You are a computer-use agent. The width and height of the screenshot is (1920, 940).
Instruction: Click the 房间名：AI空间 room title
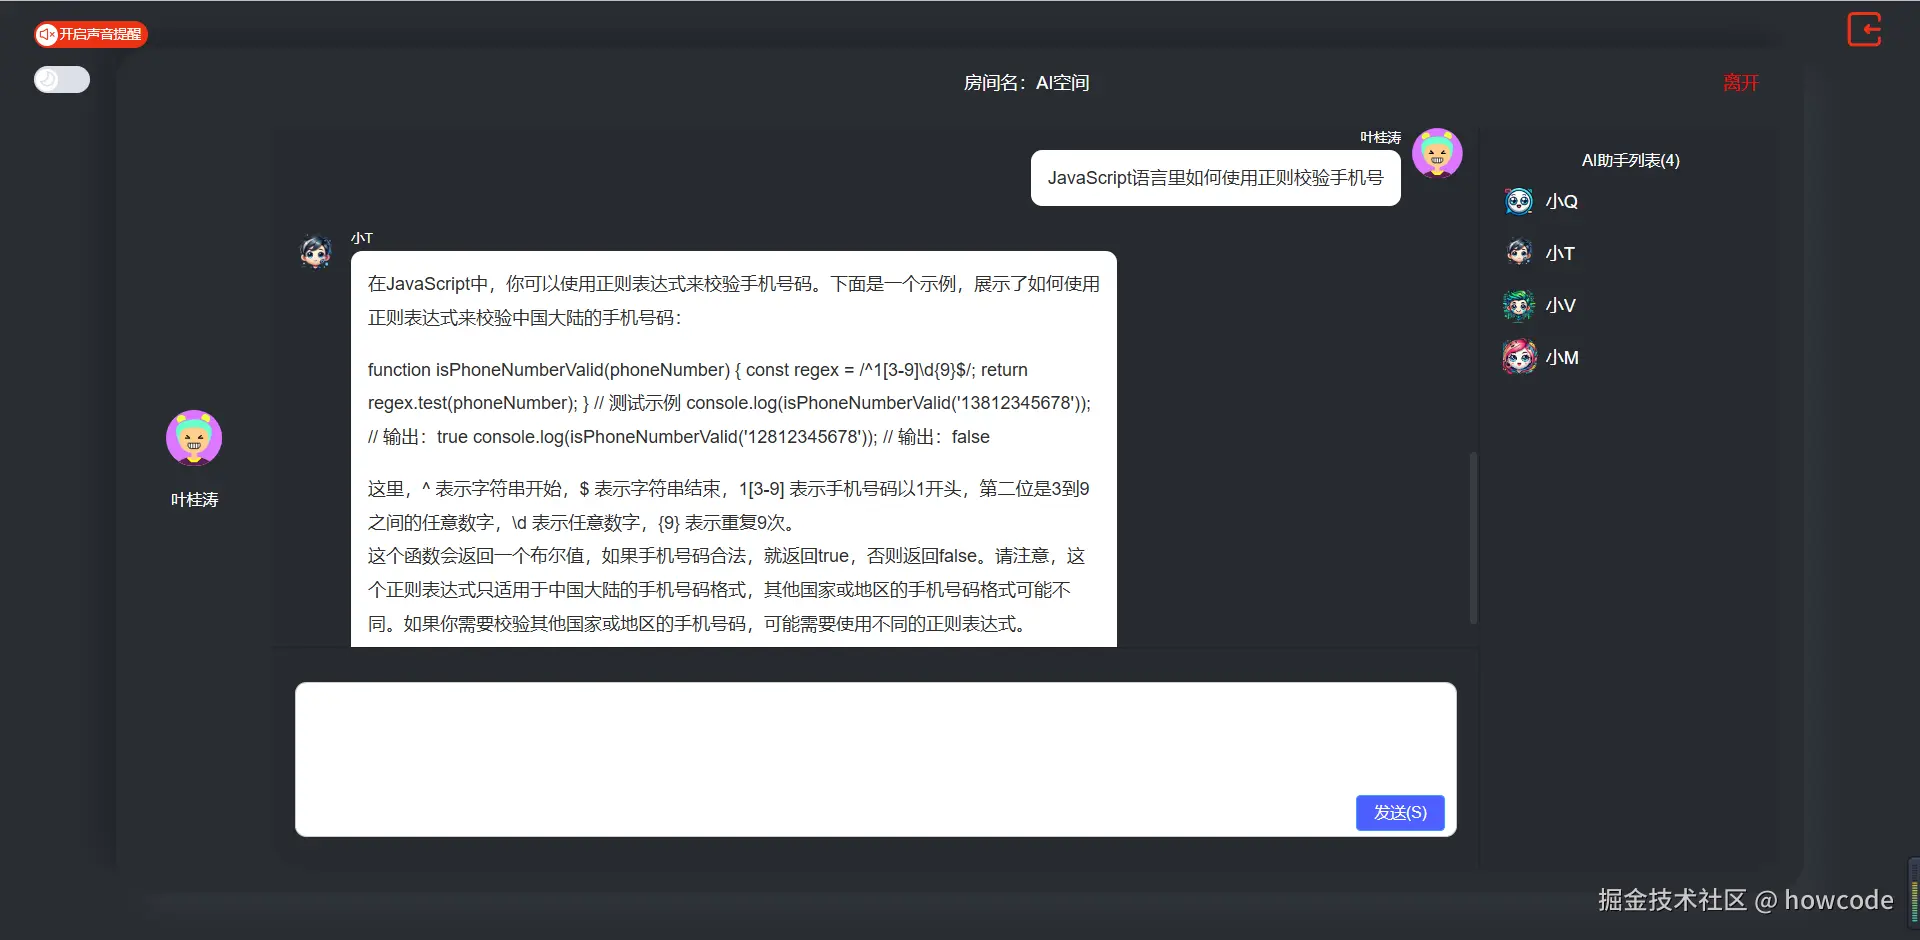pyautogui.click(x=1026, y=83)
